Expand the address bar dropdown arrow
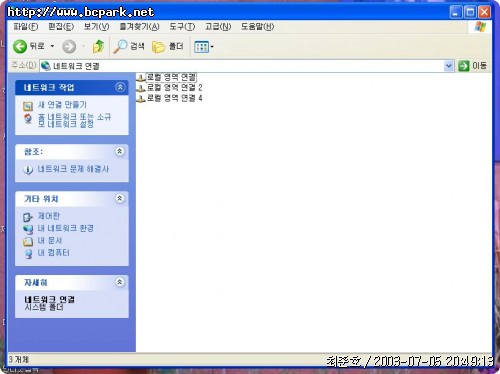The height and width of the screenshot is (374, 500). (449, 66)
